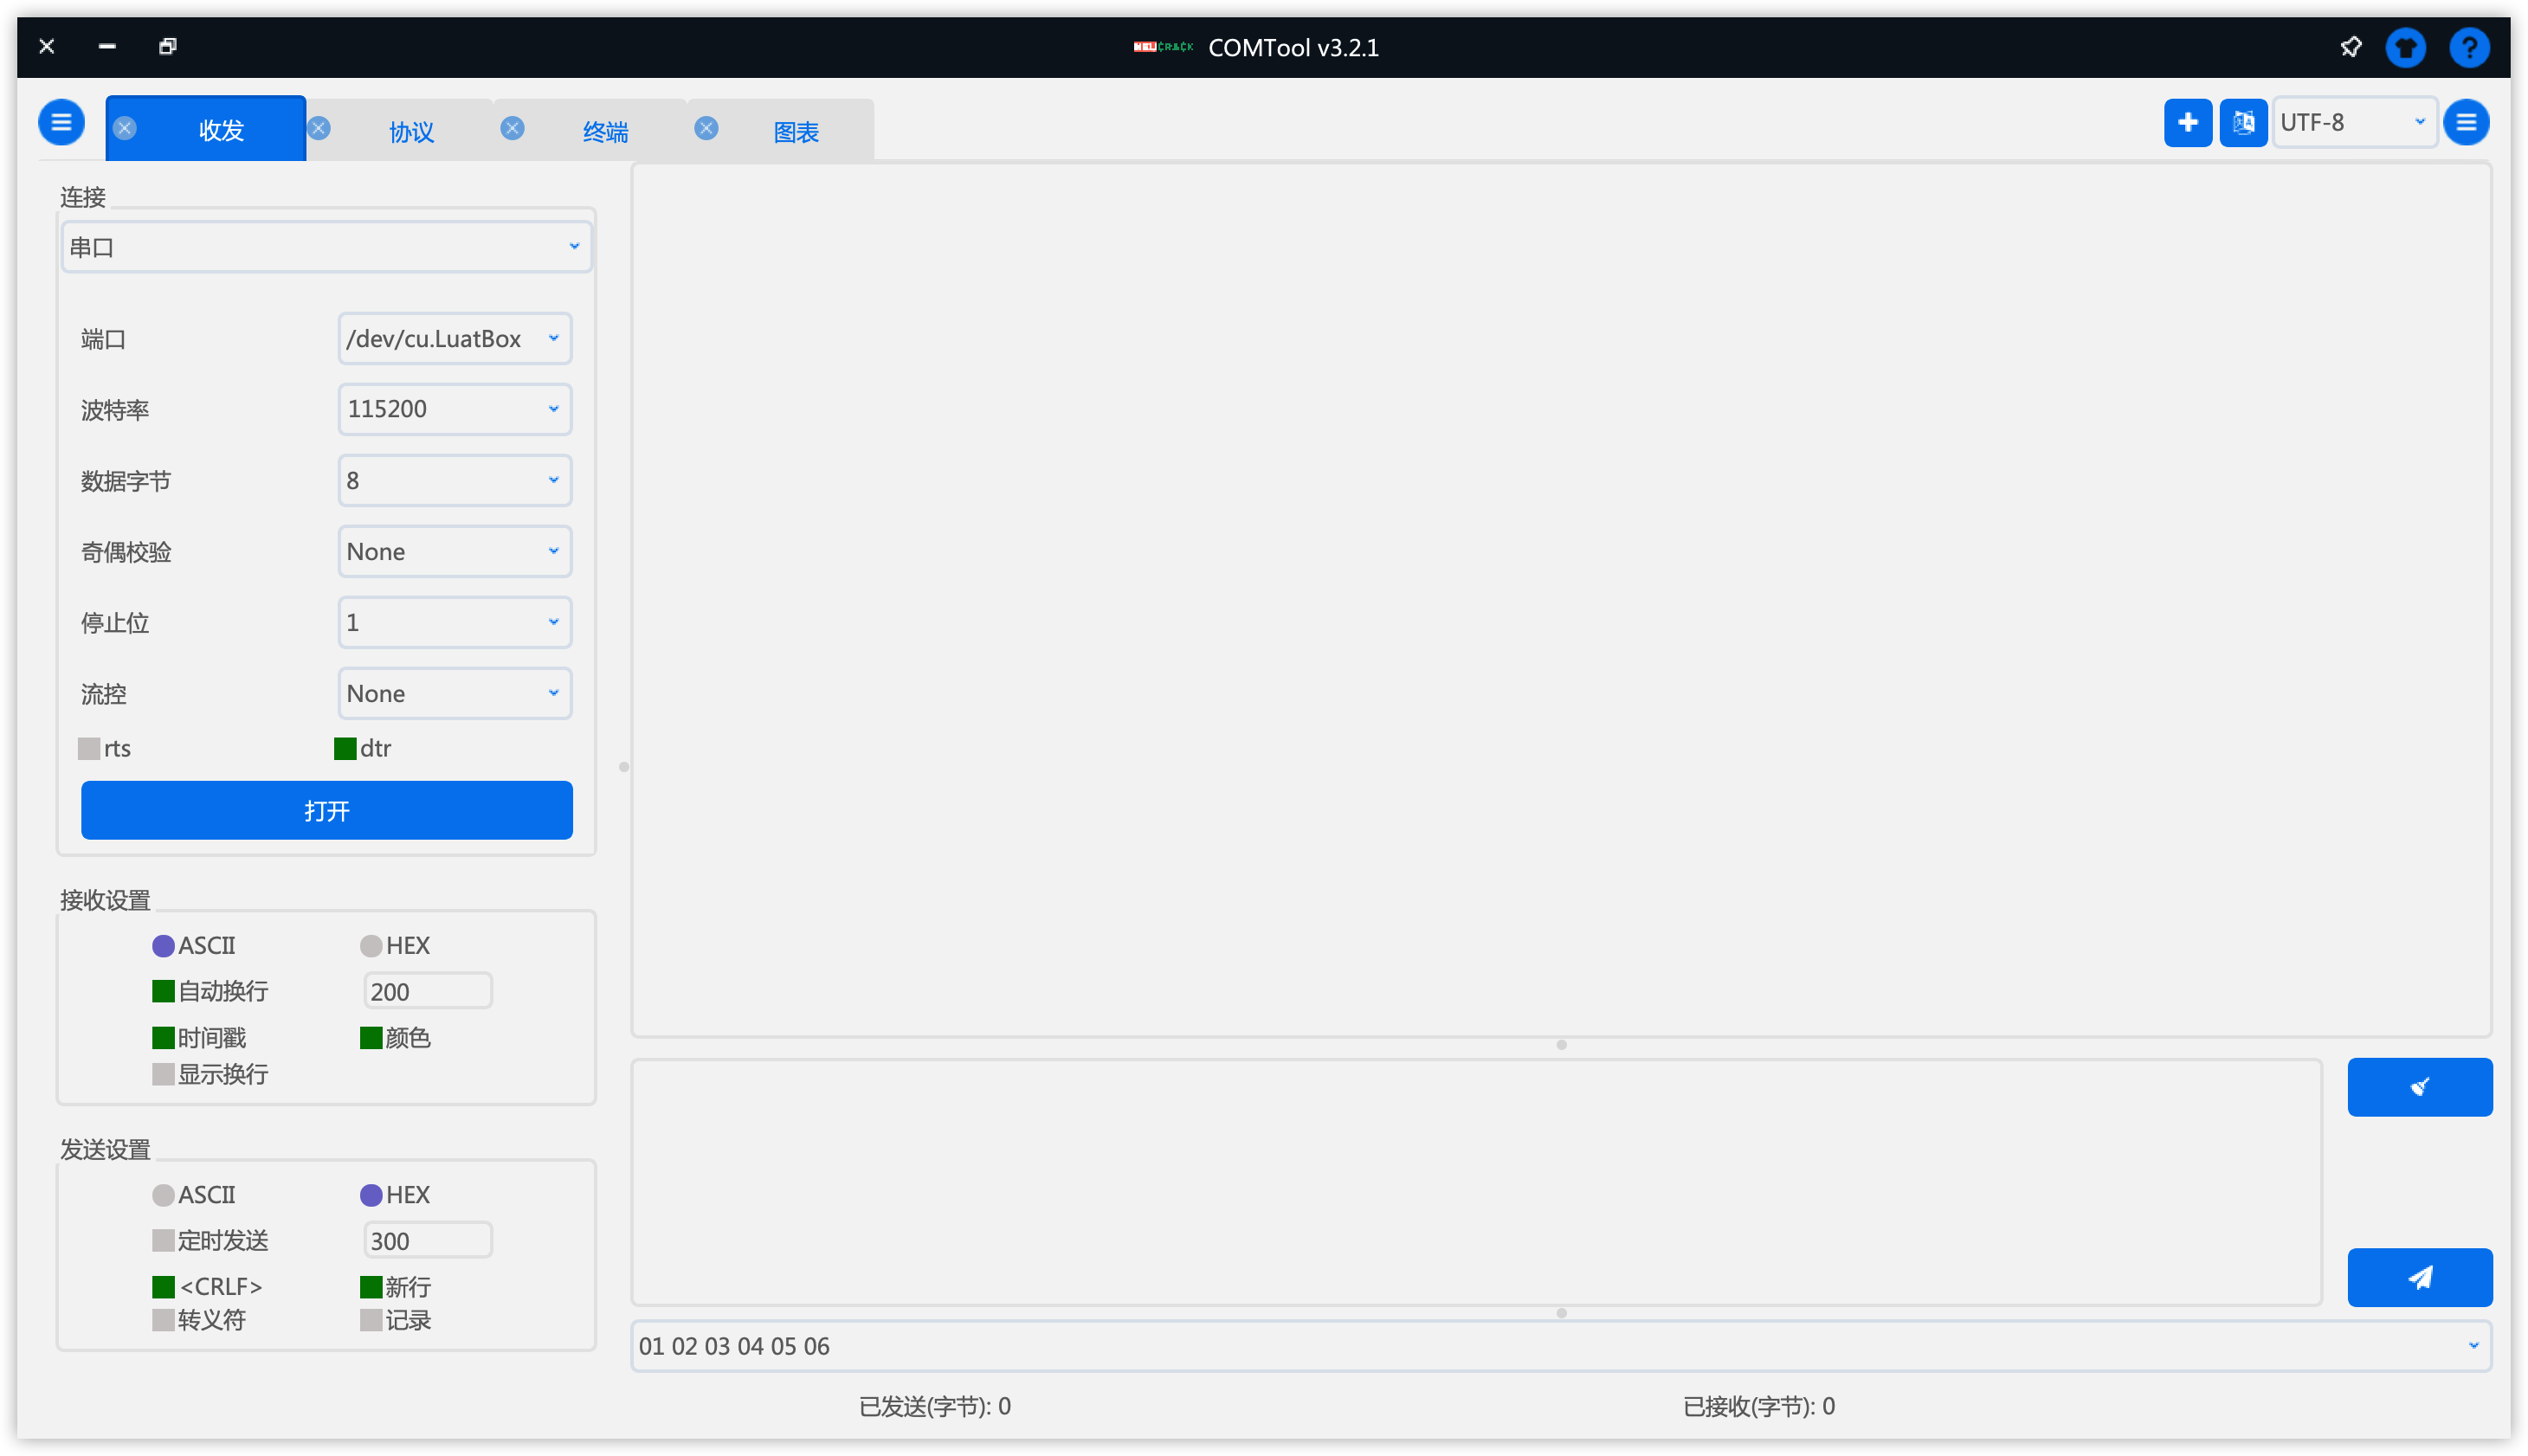Close the 收发 tab with its x icon

tap(125, 128)
